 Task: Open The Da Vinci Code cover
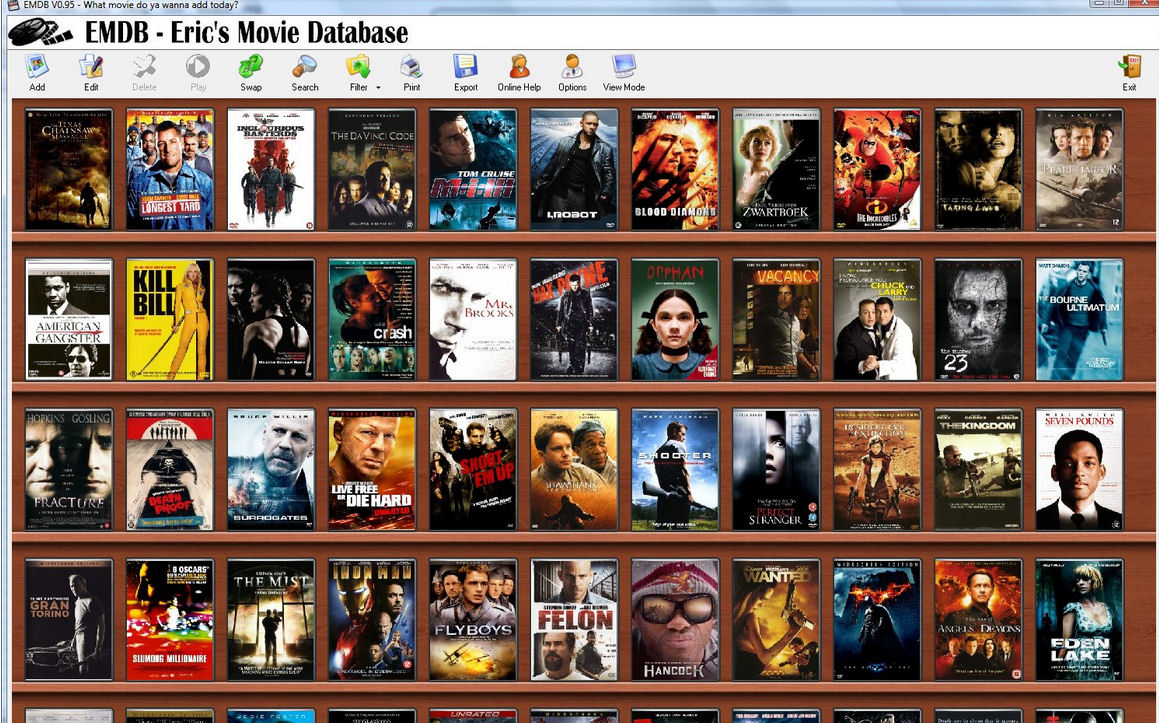(372, 170)
